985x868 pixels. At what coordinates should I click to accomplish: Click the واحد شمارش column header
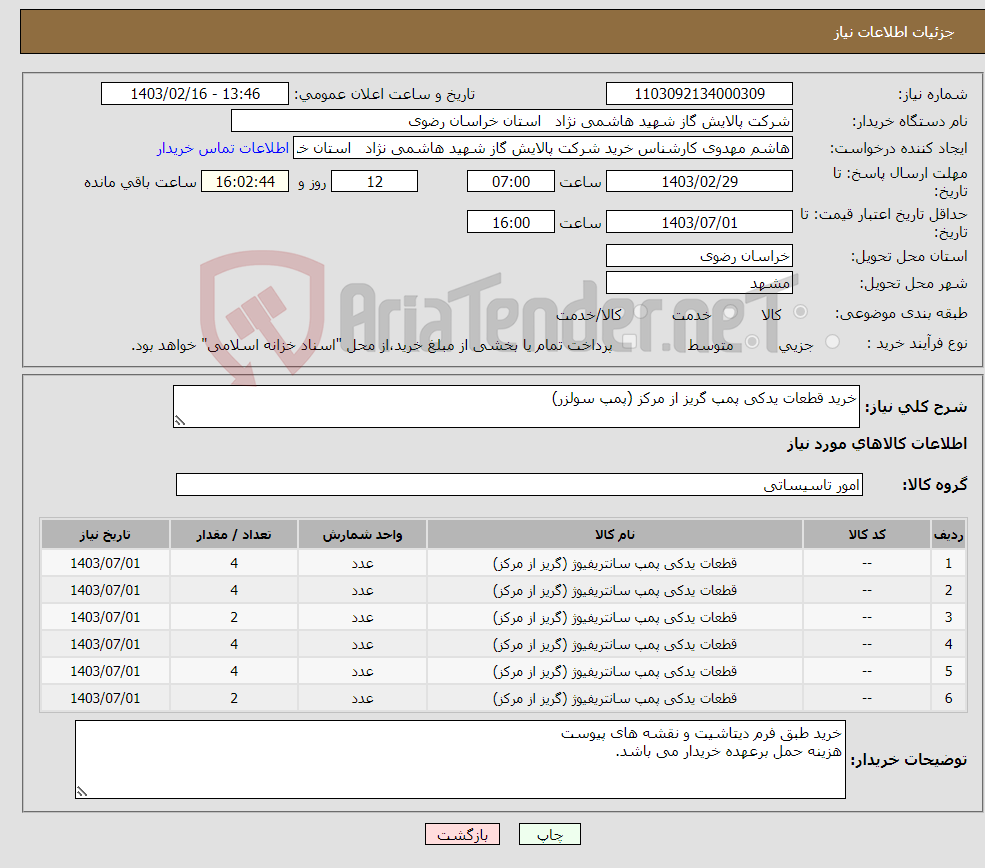coord(362,534)
